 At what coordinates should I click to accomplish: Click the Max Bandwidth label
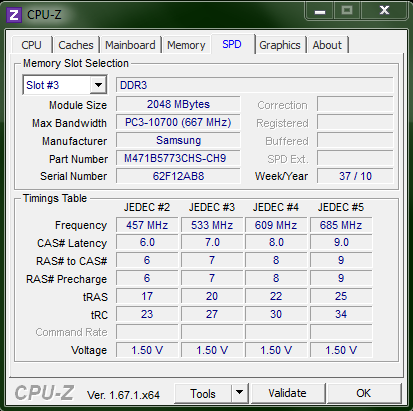coord(69,123)
